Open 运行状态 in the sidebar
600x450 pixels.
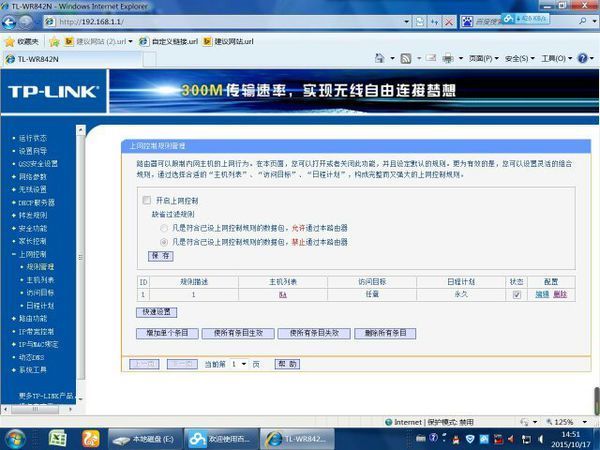point(33,138)
